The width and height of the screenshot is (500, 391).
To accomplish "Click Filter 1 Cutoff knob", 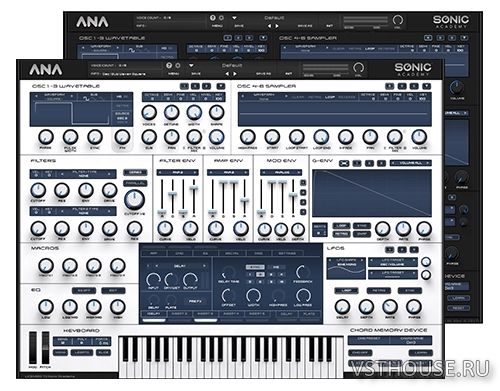I will pos(38,190).
